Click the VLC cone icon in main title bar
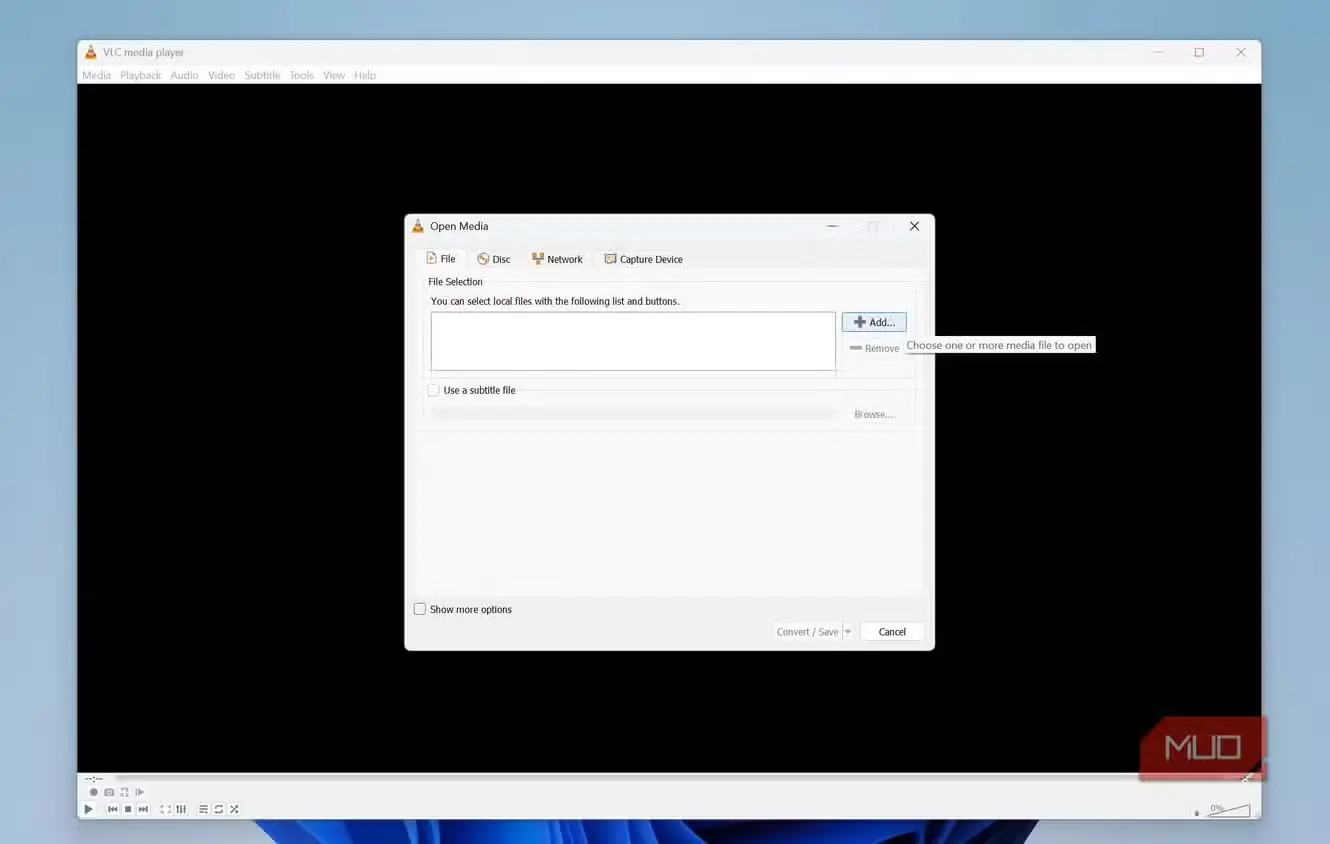This screenshot has height=844, width=1330. coord(90,52)
